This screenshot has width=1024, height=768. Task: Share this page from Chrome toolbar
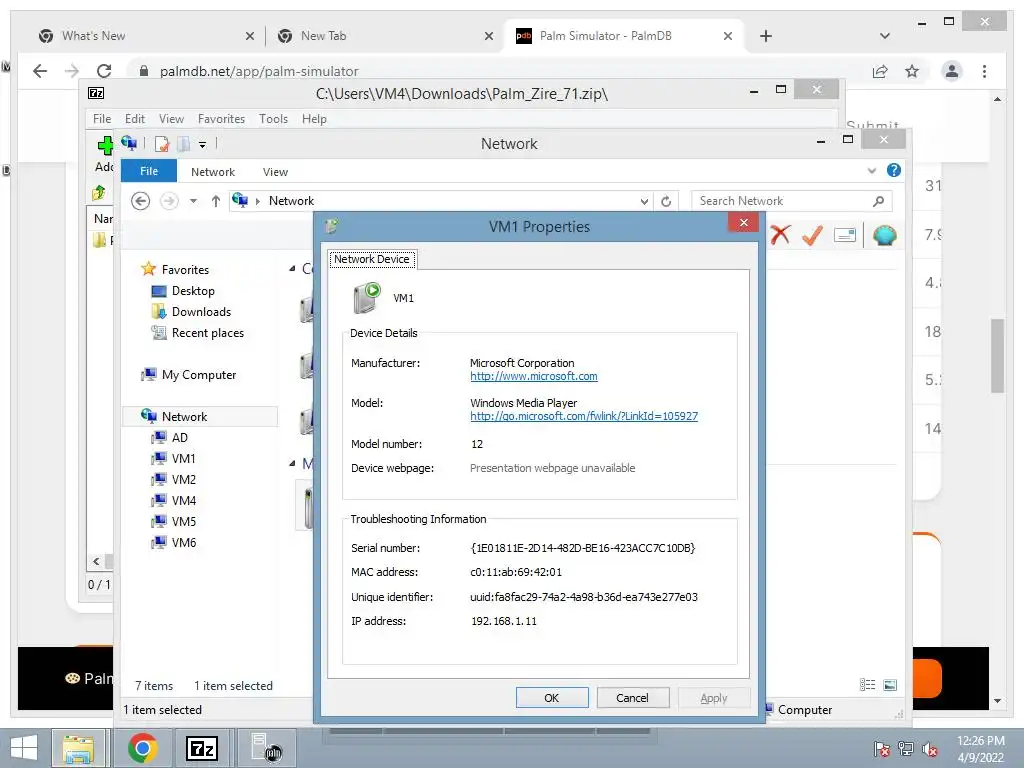(880, 71)
